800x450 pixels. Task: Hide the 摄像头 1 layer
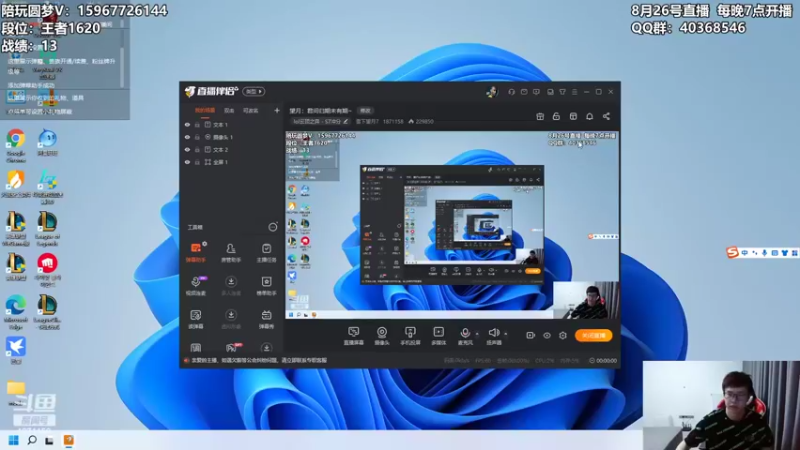pos(187,137)
